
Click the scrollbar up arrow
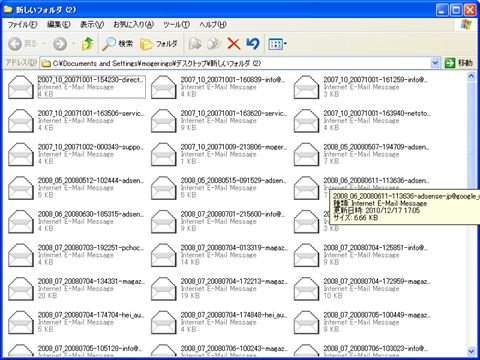click(x=471, y=76)
